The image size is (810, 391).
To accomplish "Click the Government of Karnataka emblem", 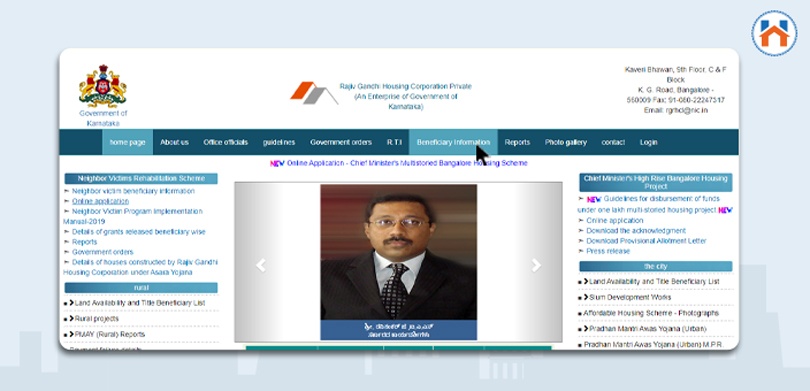I will (x=103, y=86).
